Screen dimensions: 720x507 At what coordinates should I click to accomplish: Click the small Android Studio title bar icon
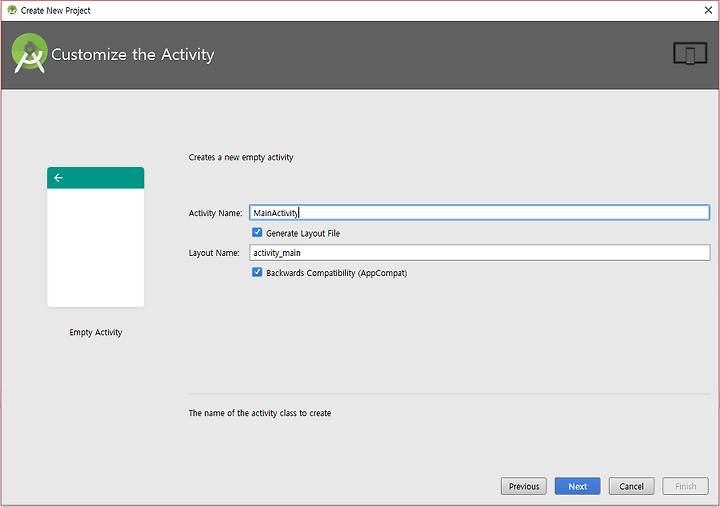(12, 10)
